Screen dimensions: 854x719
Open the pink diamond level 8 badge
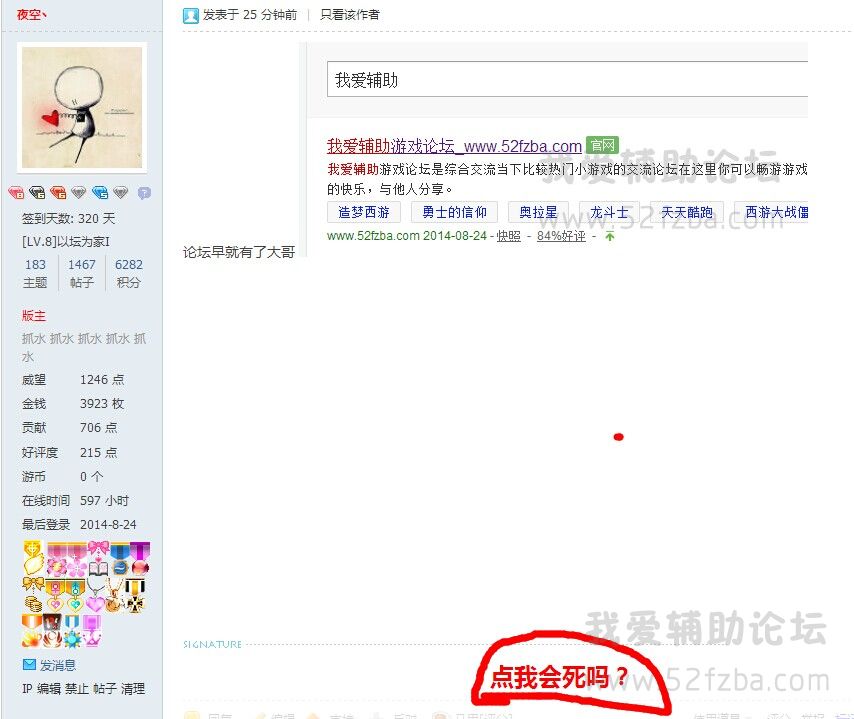16,192
